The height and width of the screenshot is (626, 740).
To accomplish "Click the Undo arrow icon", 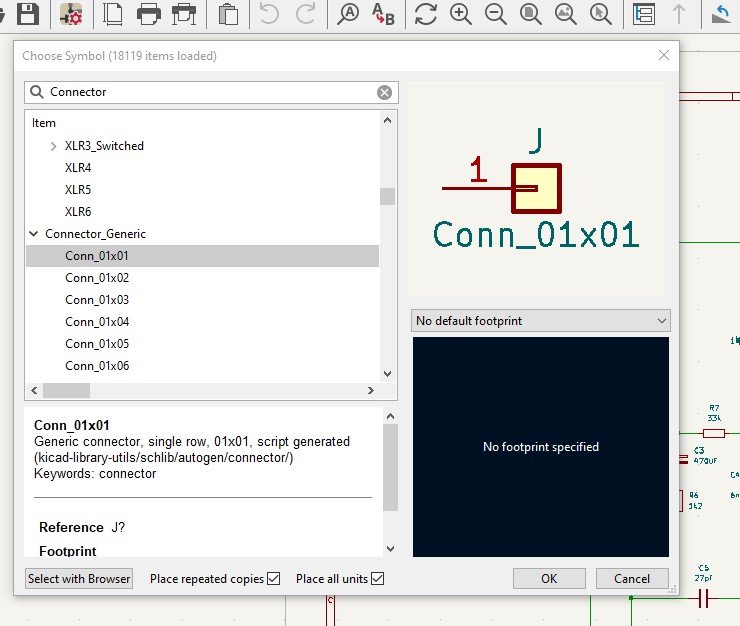I will (x=269, y=14).
